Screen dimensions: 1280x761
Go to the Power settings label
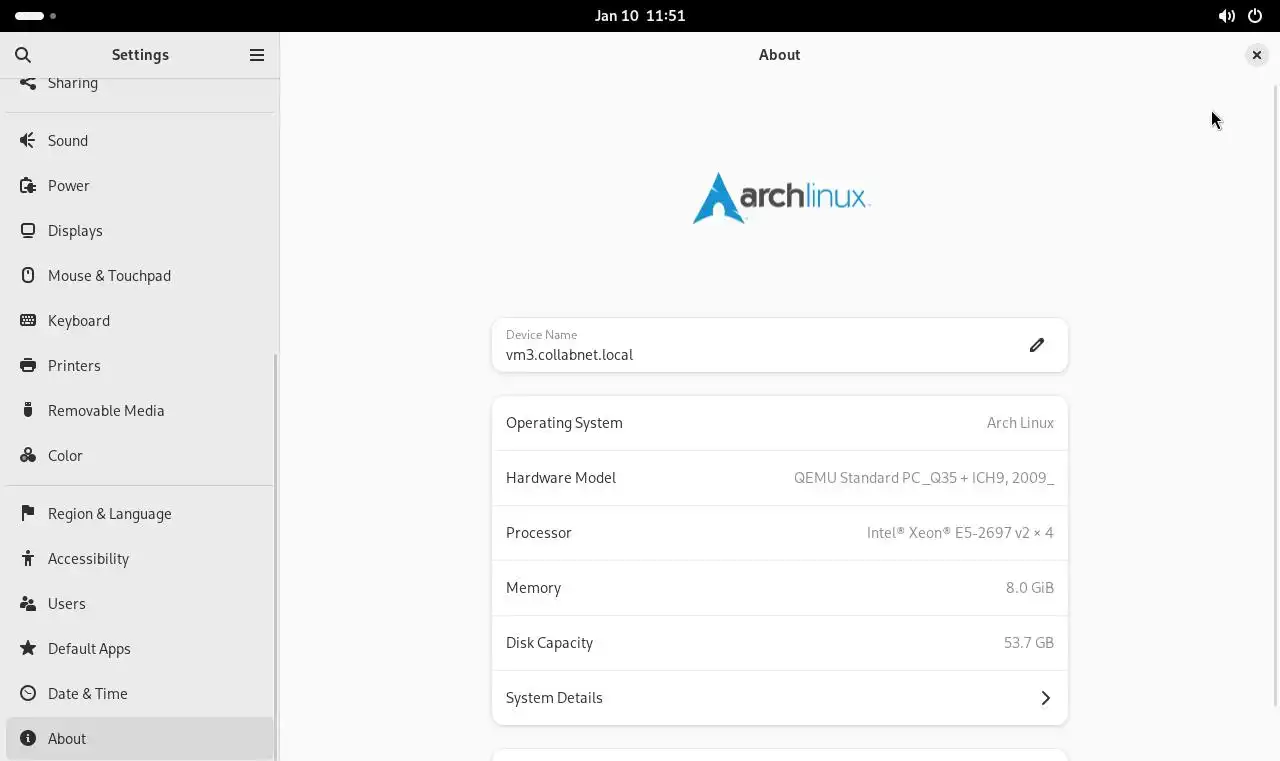[69, 186]
